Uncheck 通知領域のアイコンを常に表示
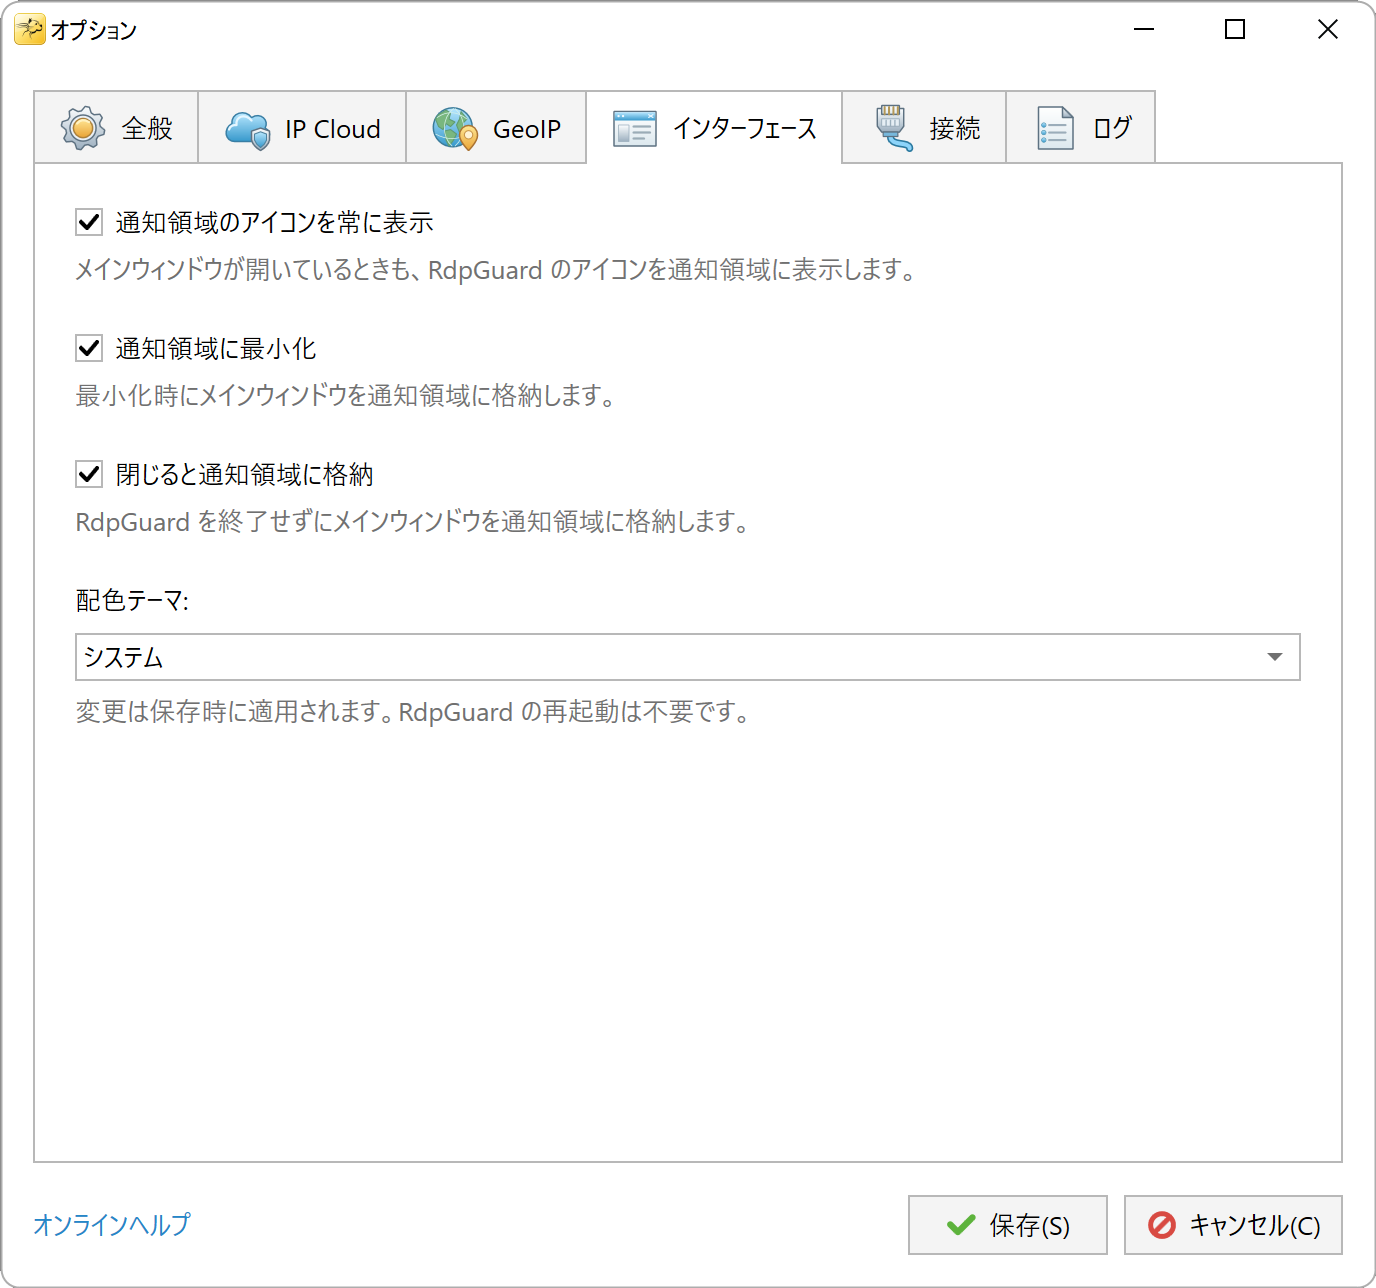The width and height of the screenshot is (1376, 1288). 89,222
